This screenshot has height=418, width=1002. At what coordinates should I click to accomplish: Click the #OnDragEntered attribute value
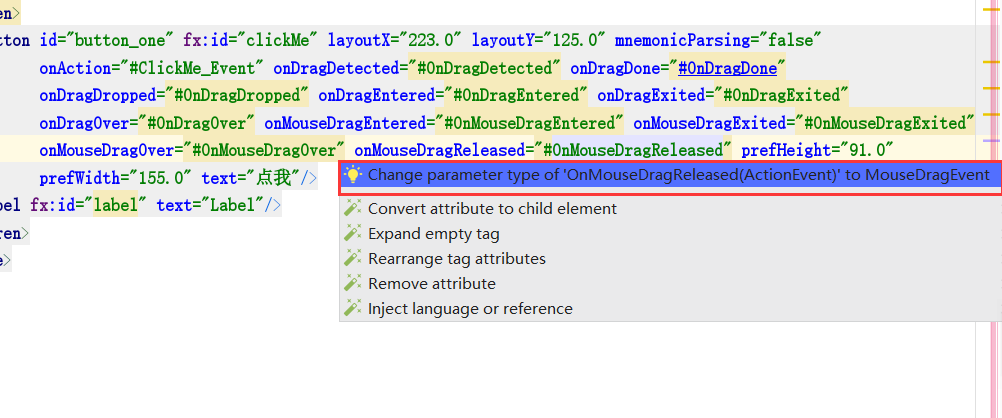[x=516, y=96]
